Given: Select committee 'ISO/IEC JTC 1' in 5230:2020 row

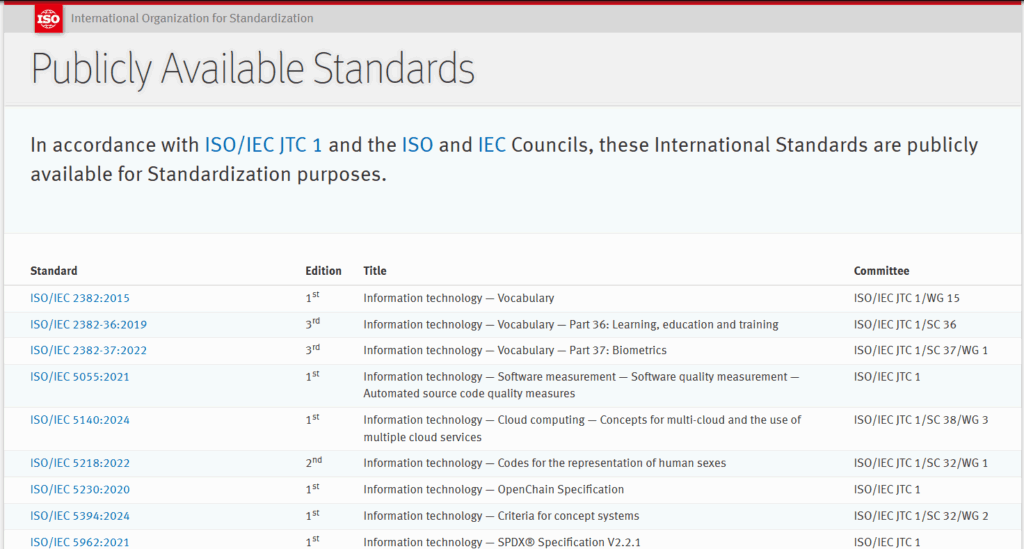Looking at the screenshot, I should [x=887, y=490].
